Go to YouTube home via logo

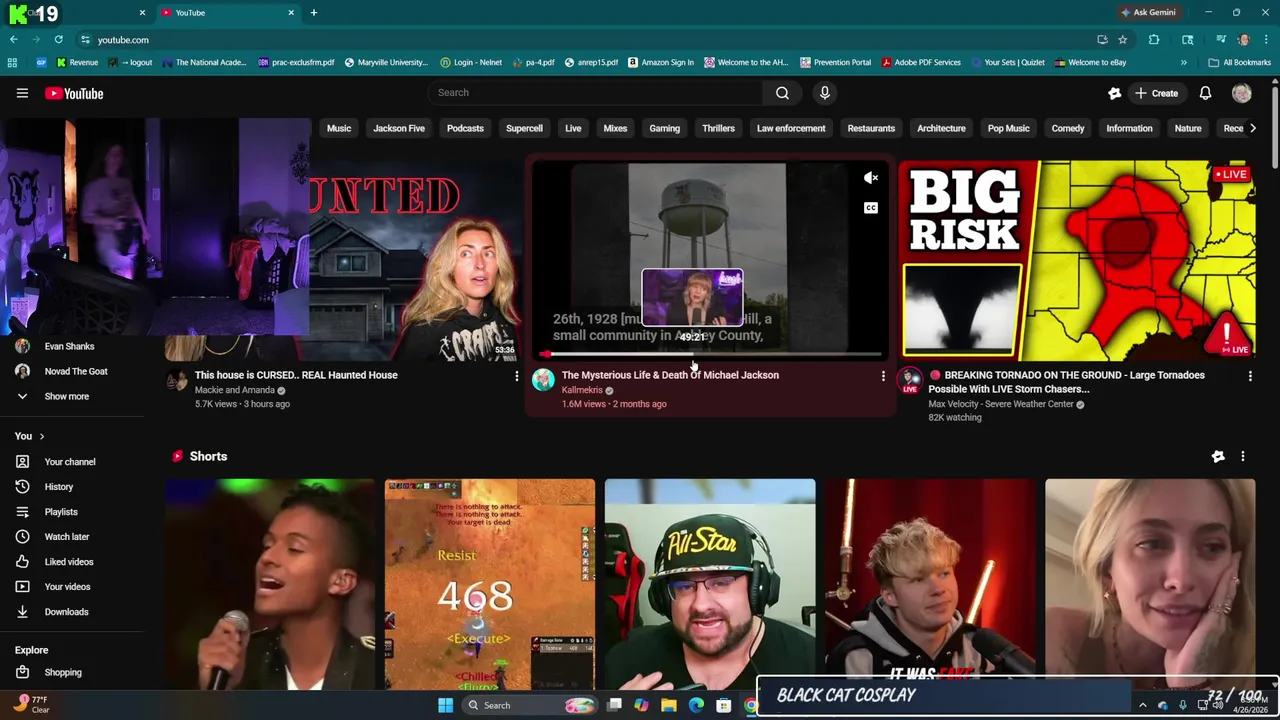(74, 93)
